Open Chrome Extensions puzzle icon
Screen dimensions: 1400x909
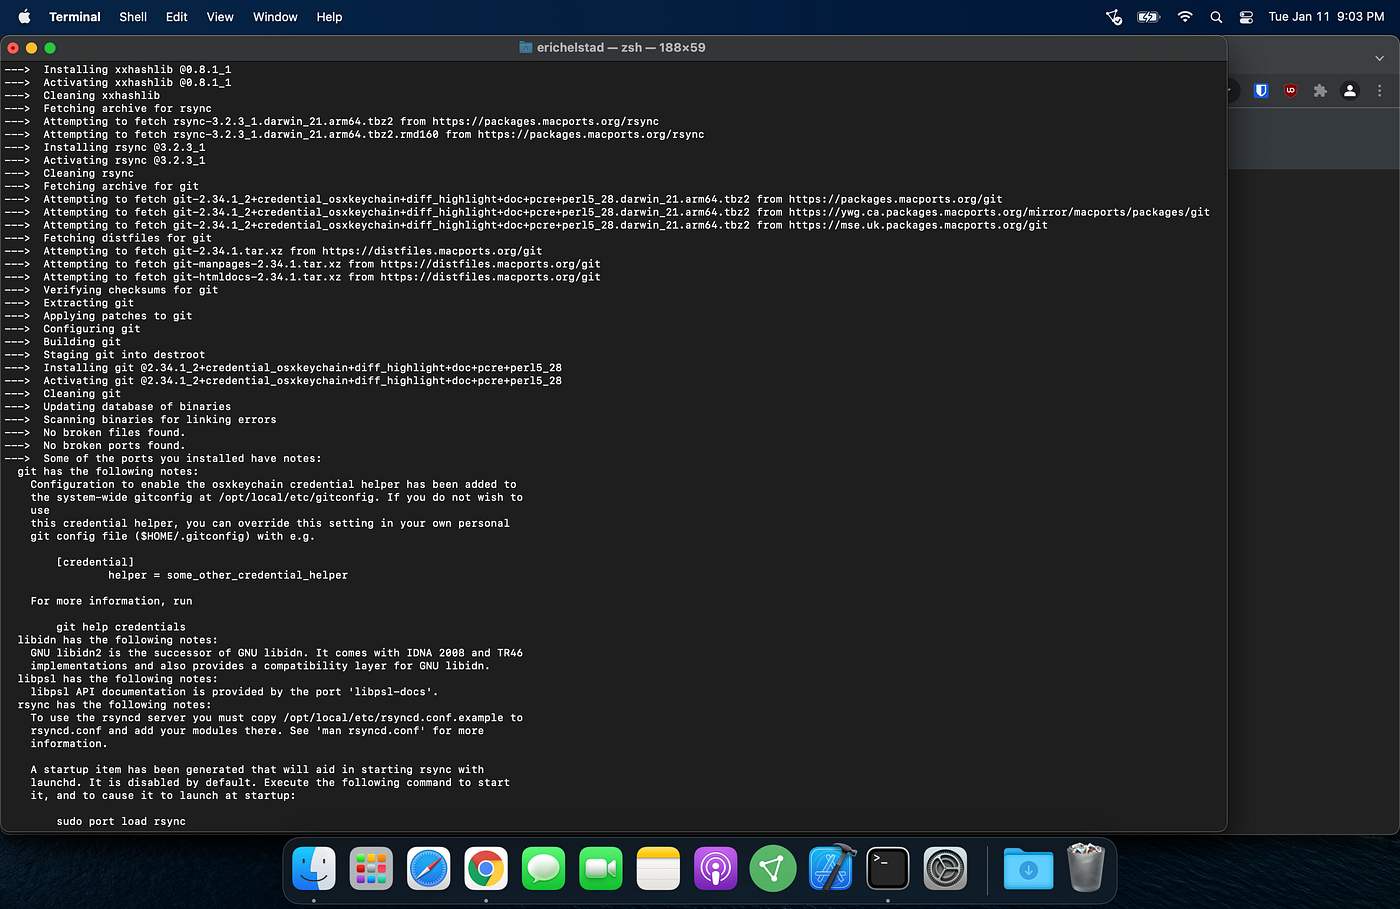click(x=1320, y=91)
